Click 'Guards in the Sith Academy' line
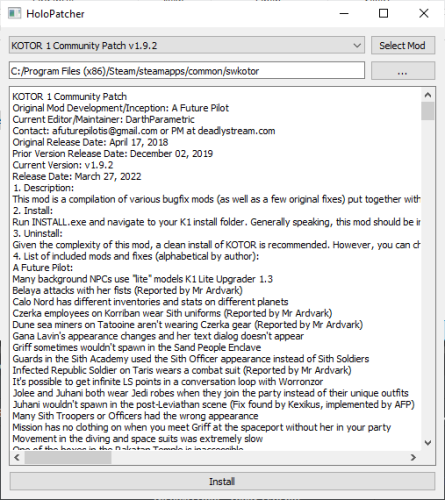This screenshot has width=445, height=500. pos(191,359)
